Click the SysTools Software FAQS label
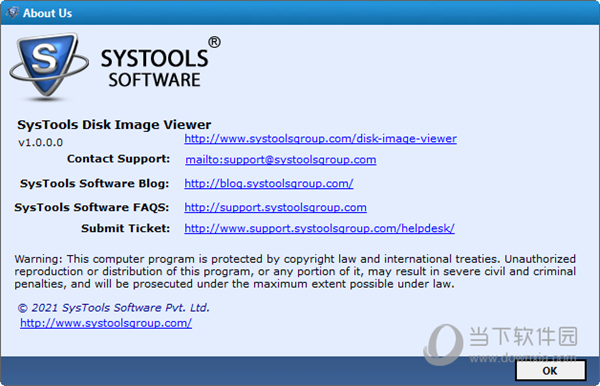The image size is (600, 386). (91, 207)
